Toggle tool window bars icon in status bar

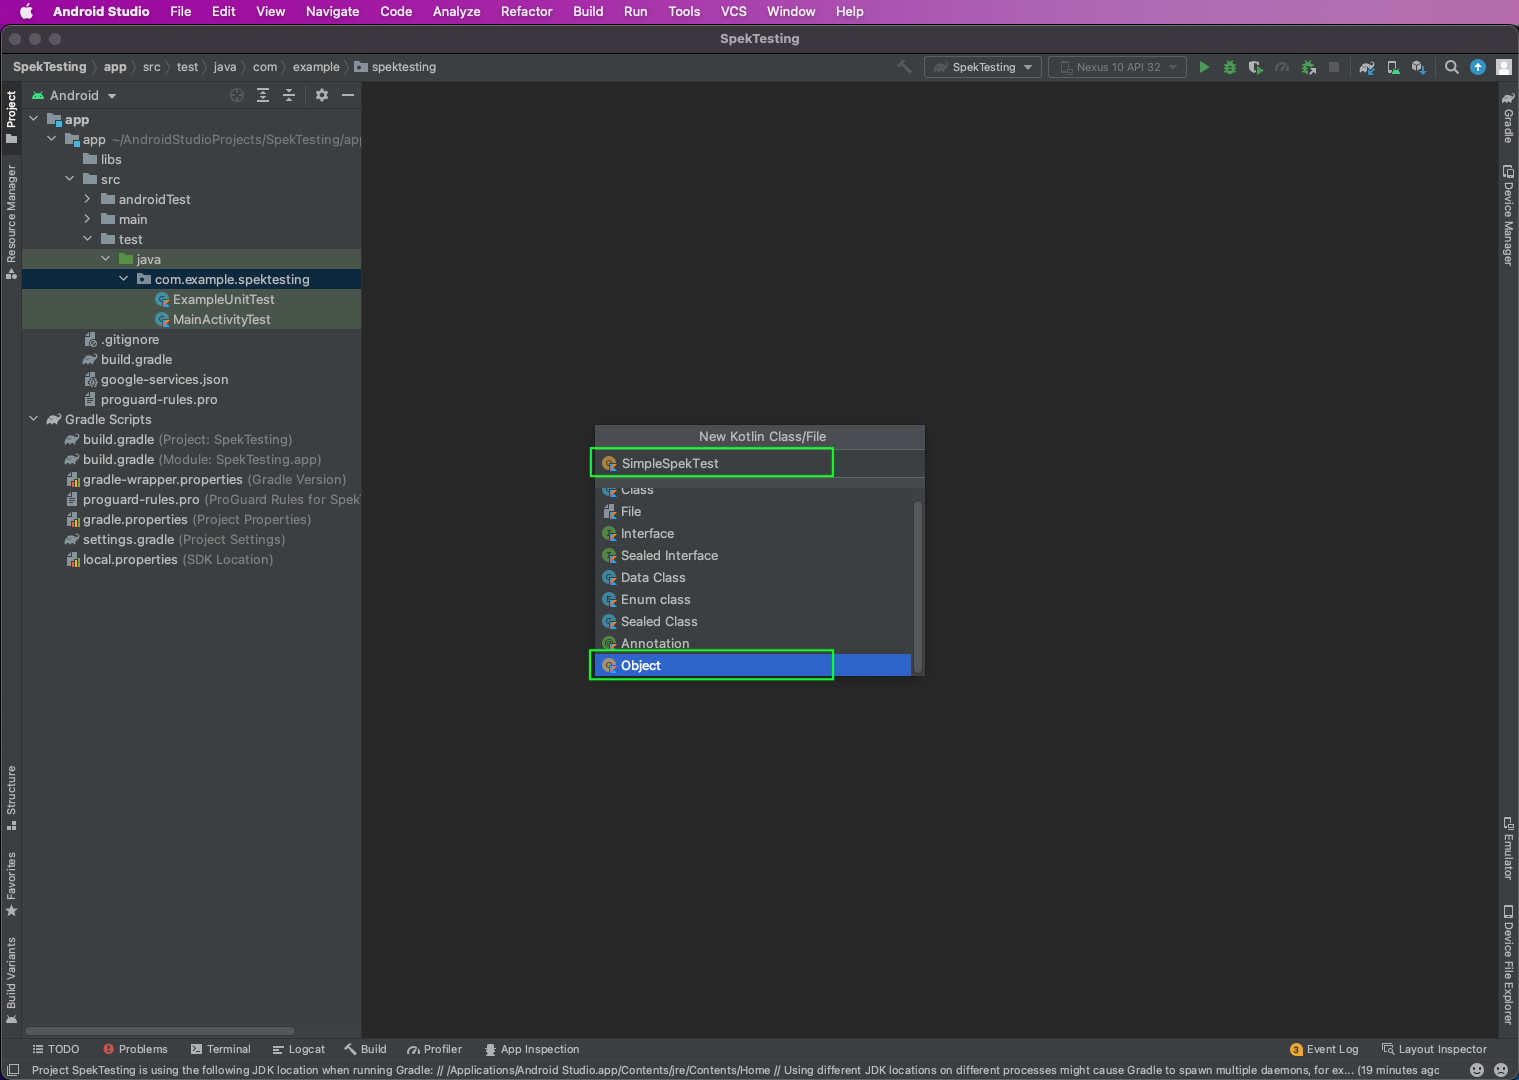click(13, 1070)
